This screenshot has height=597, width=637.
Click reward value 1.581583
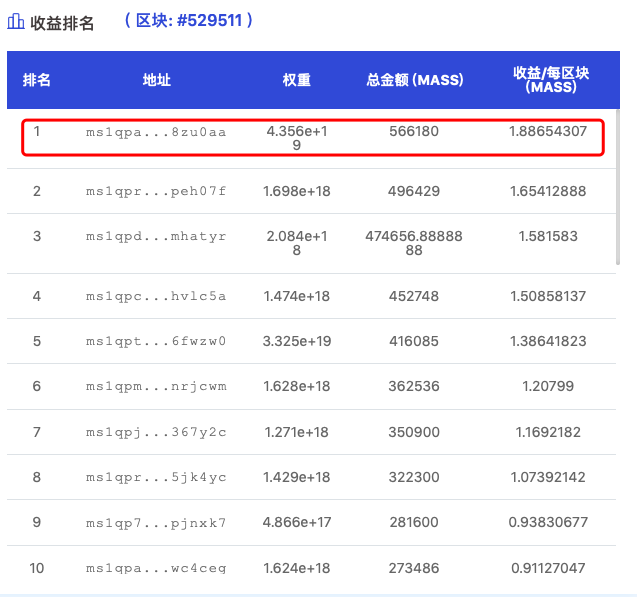click(548, 236)
